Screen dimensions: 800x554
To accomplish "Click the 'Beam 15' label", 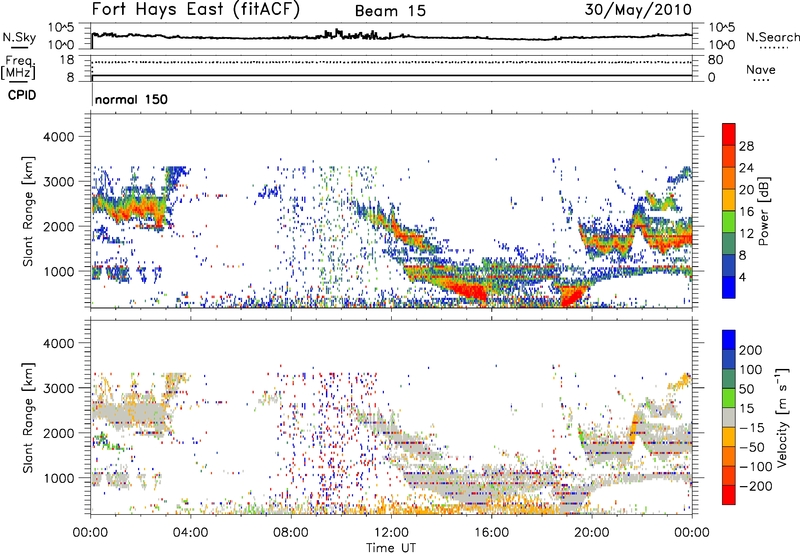I will [x=390, y=11].
